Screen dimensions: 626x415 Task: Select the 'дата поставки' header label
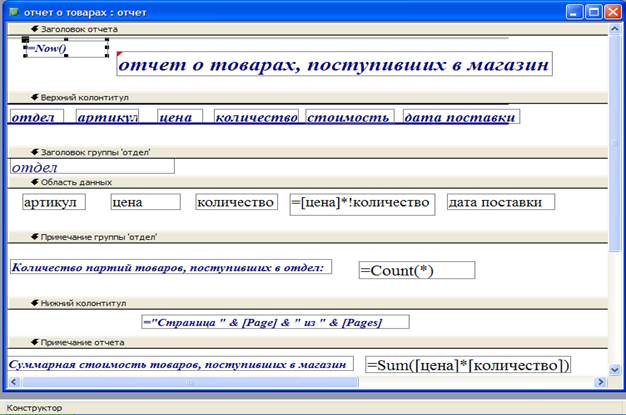coord(462,116)
